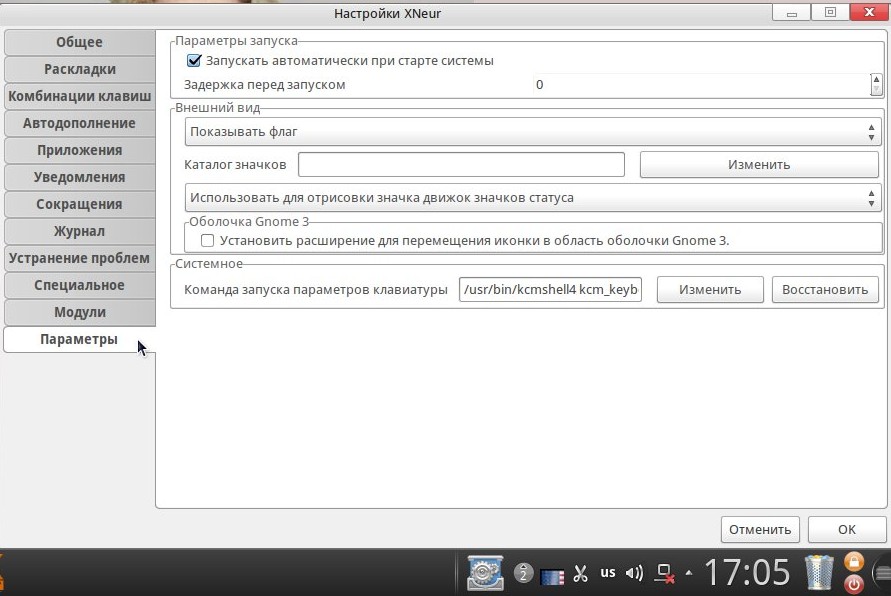Screen dimensions: 891x596
Task: Click the volume speaker tray icon
Action: tap(633, 574)
